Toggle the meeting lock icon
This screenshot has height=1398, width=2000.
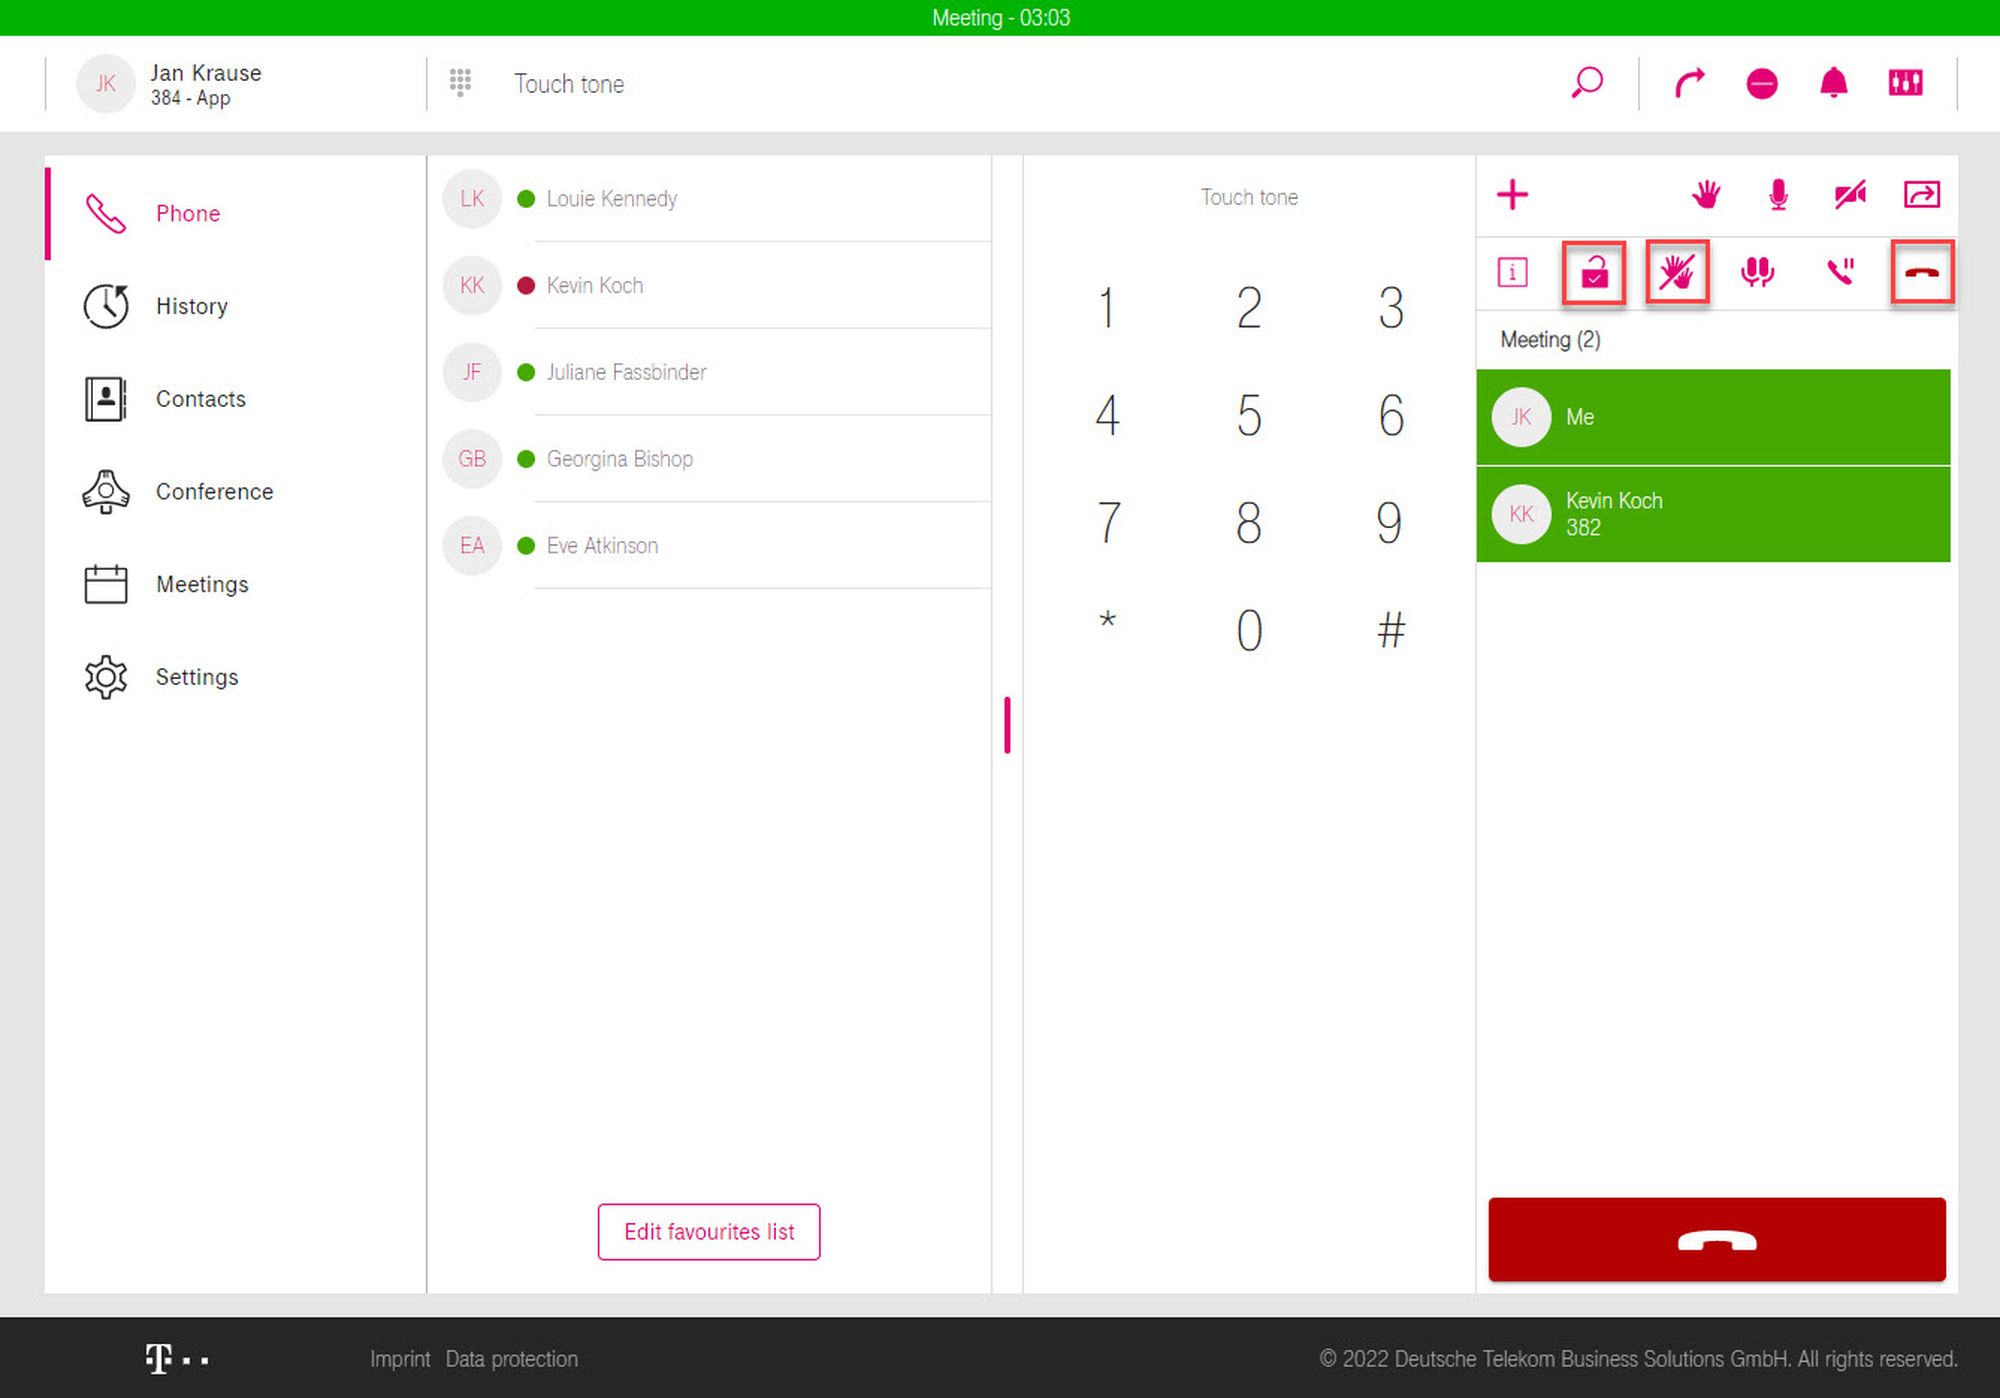tap(1594, 272)
